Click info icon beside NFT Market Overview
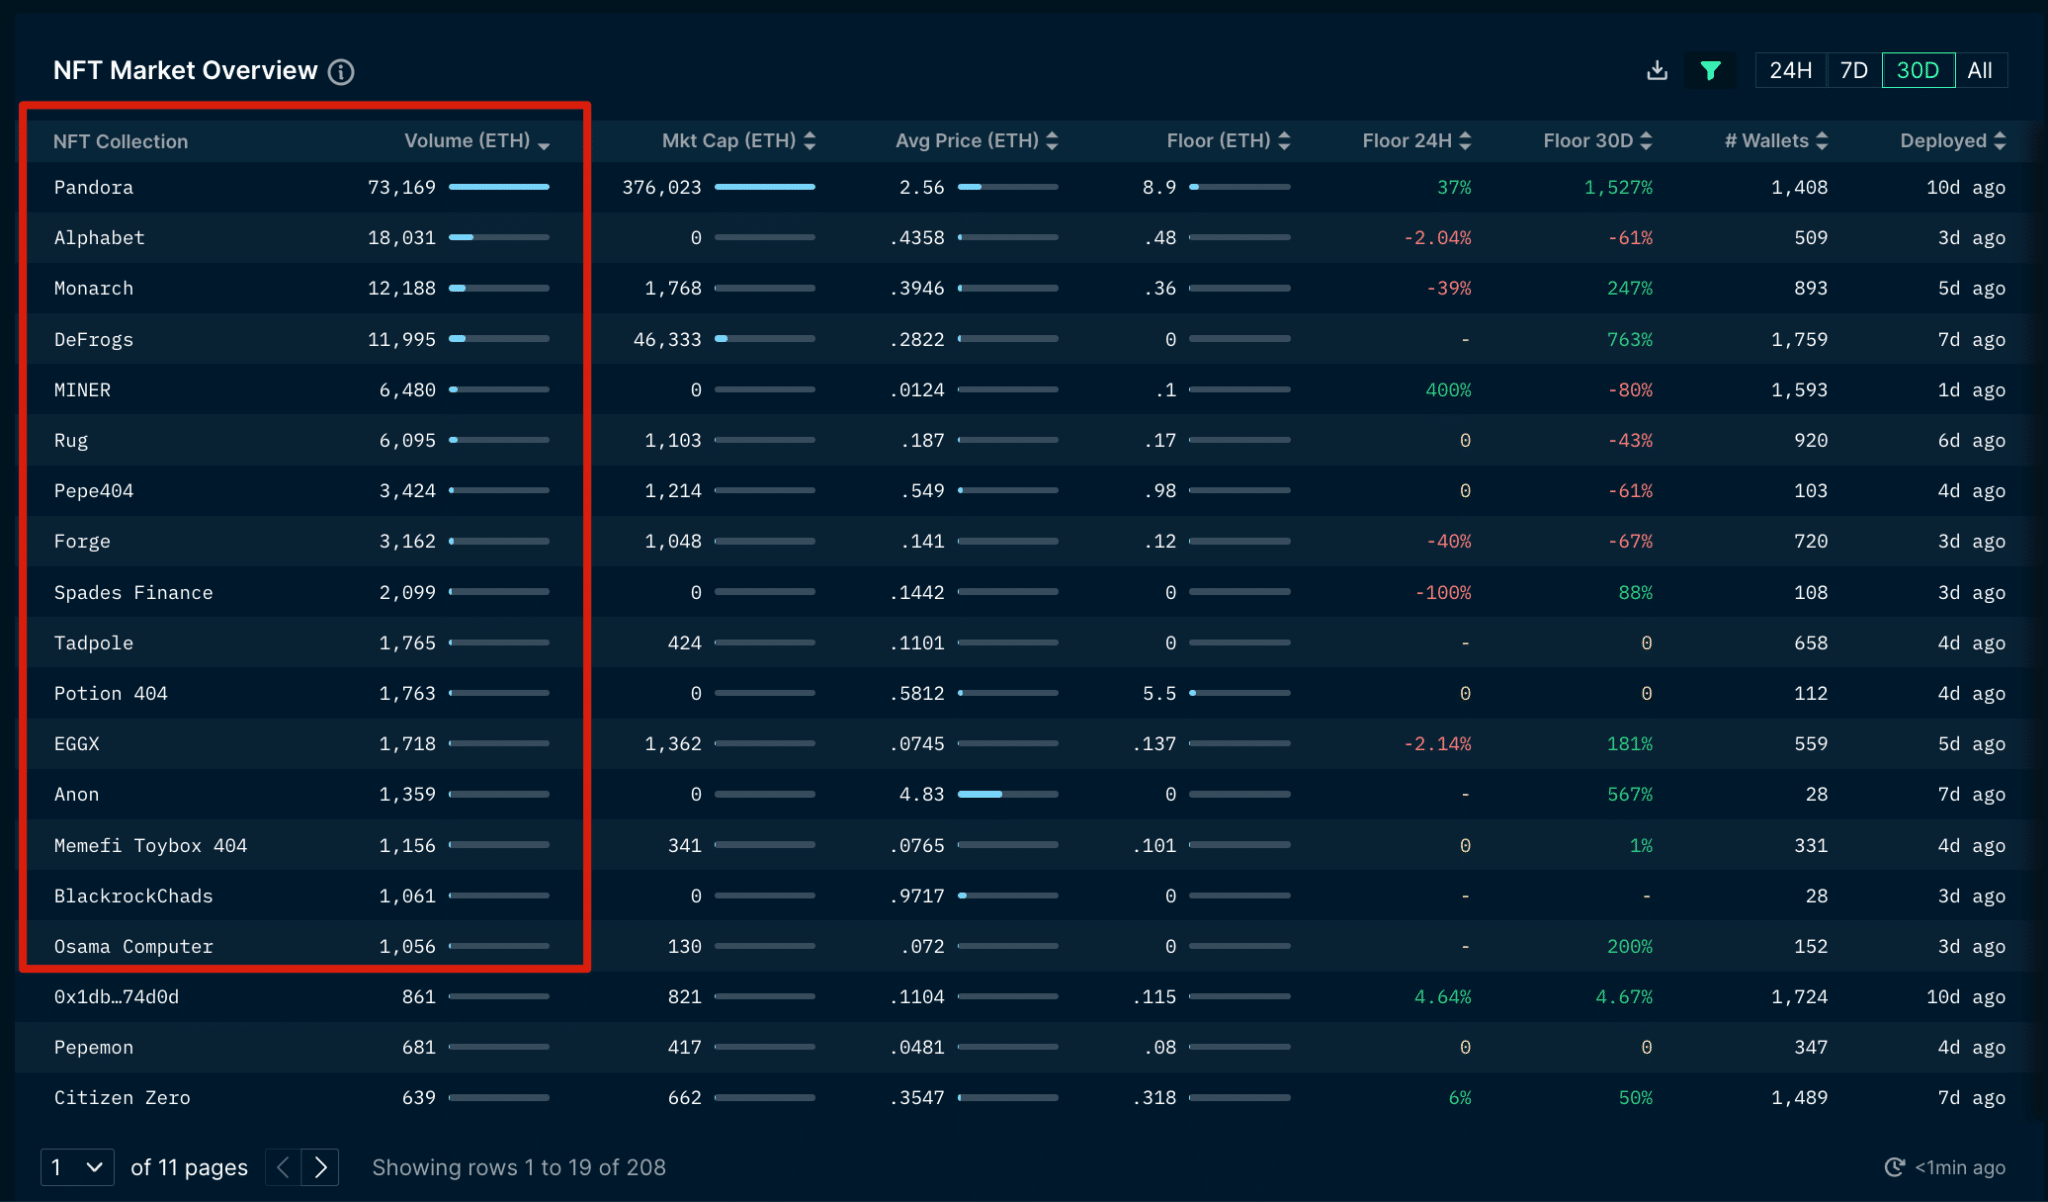2048x1202 pixels. pyautogui.click(x=341, y=72)
